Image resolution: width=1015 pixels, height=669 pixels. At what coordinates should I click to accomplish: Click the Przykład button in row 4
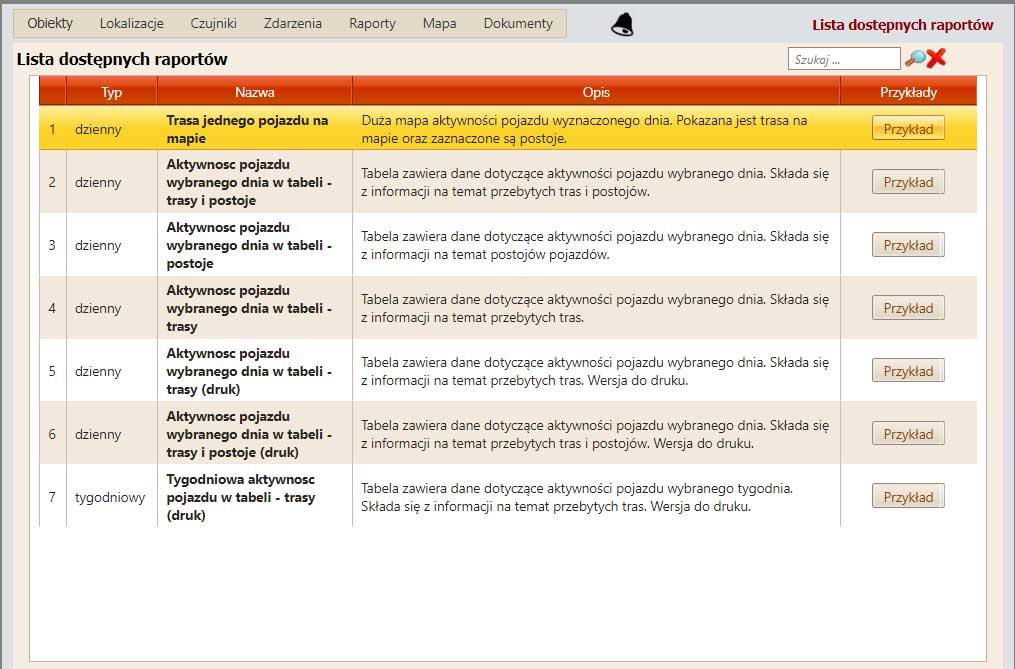tap(908, 308)
